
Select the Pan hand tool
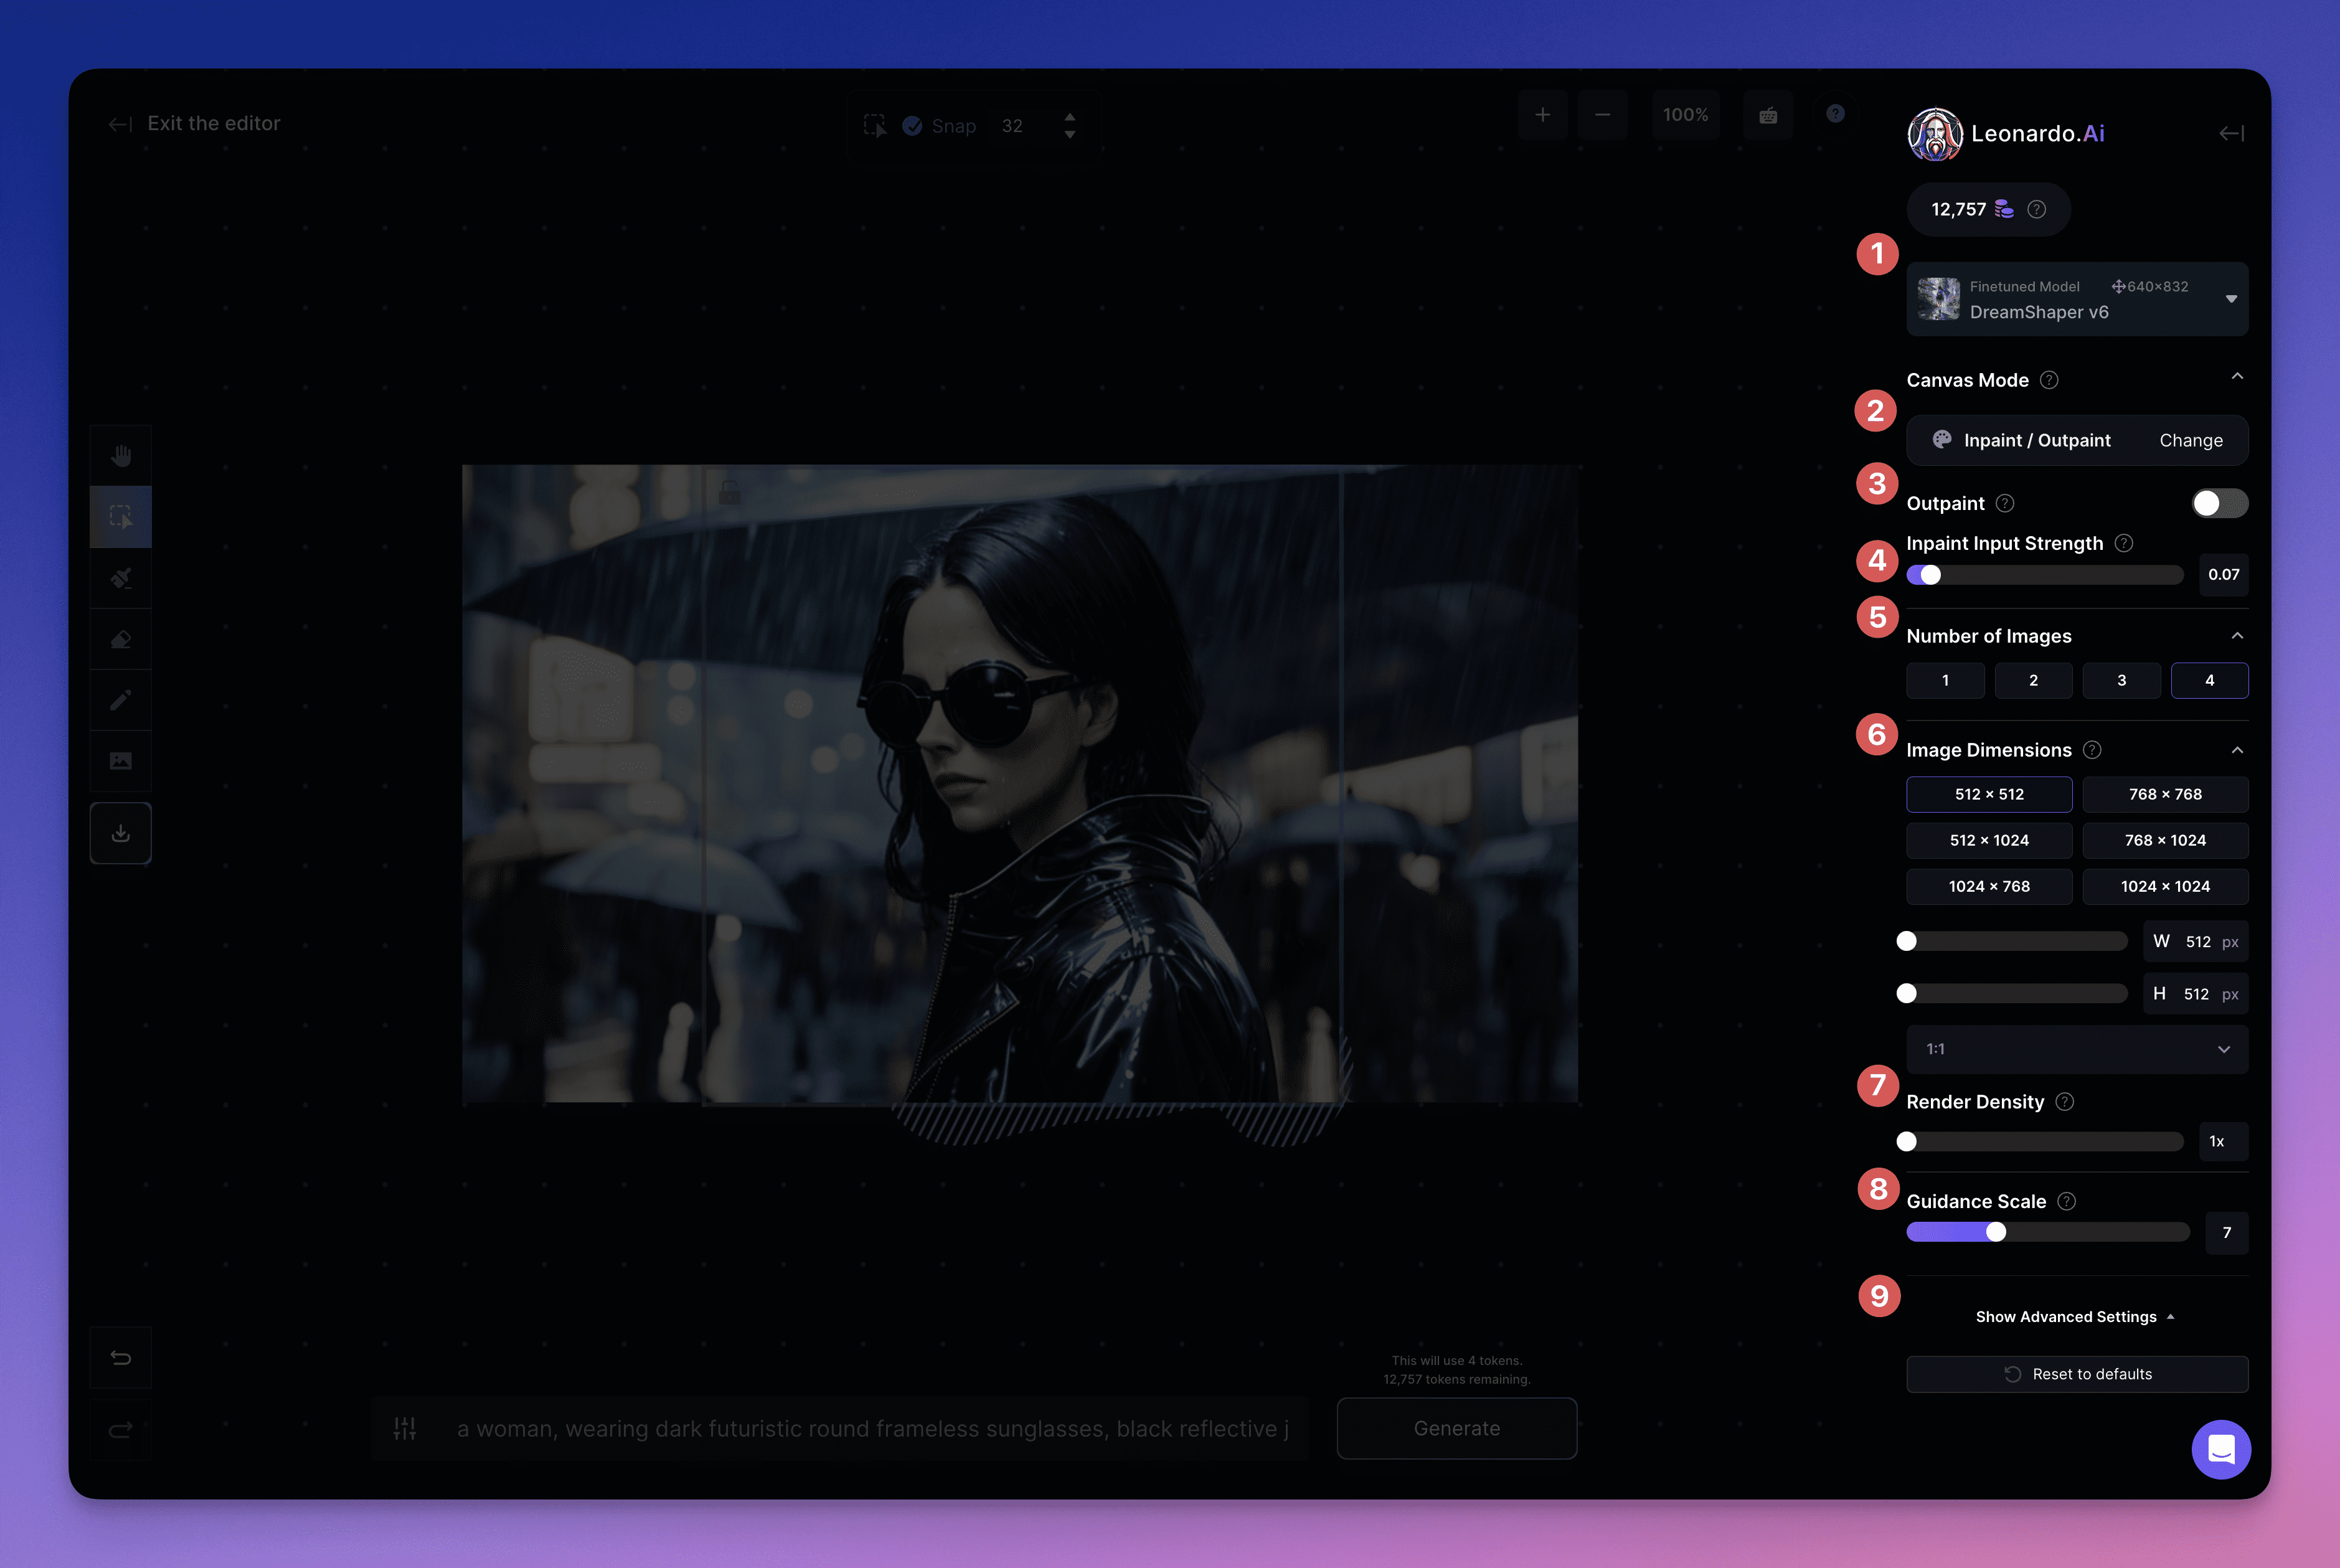tap(121, 456)
